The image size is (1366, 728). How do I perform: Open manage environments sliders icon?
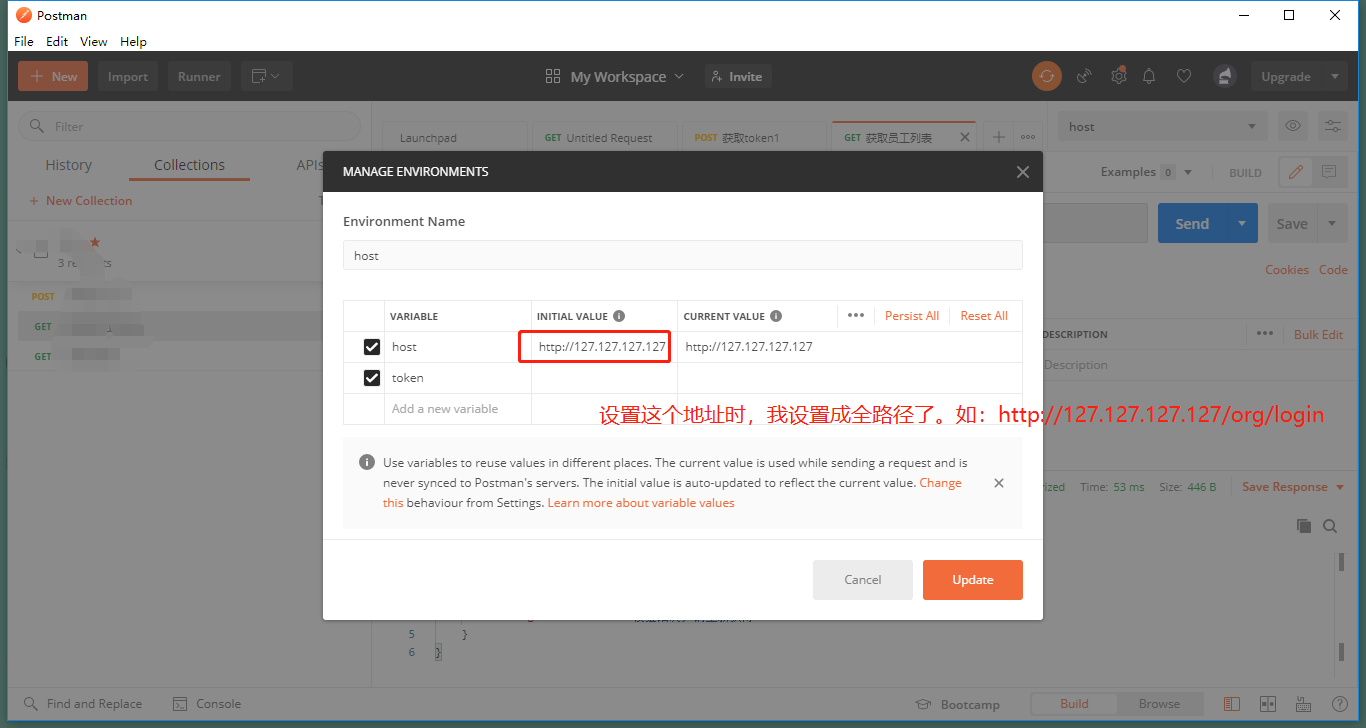click(x=1333, y=126)
